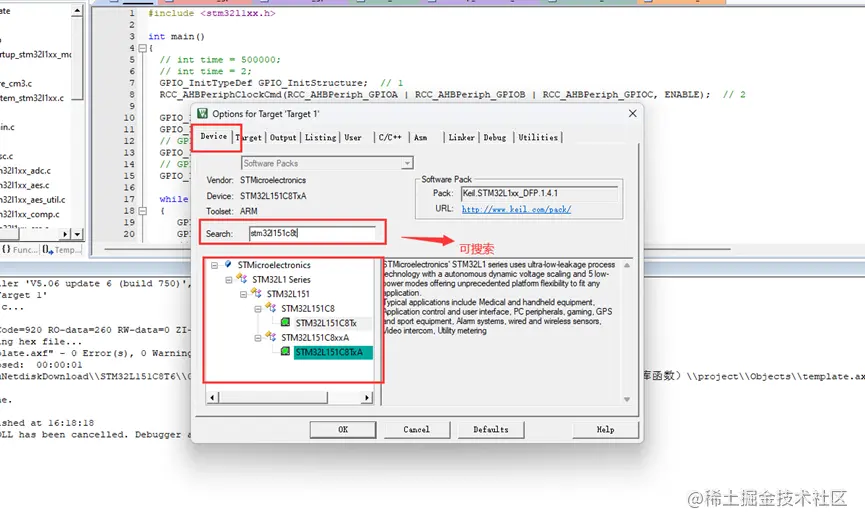865x526 pixels.
Task: Click the device tree scroll-right arrow
Action: point(367,397)
